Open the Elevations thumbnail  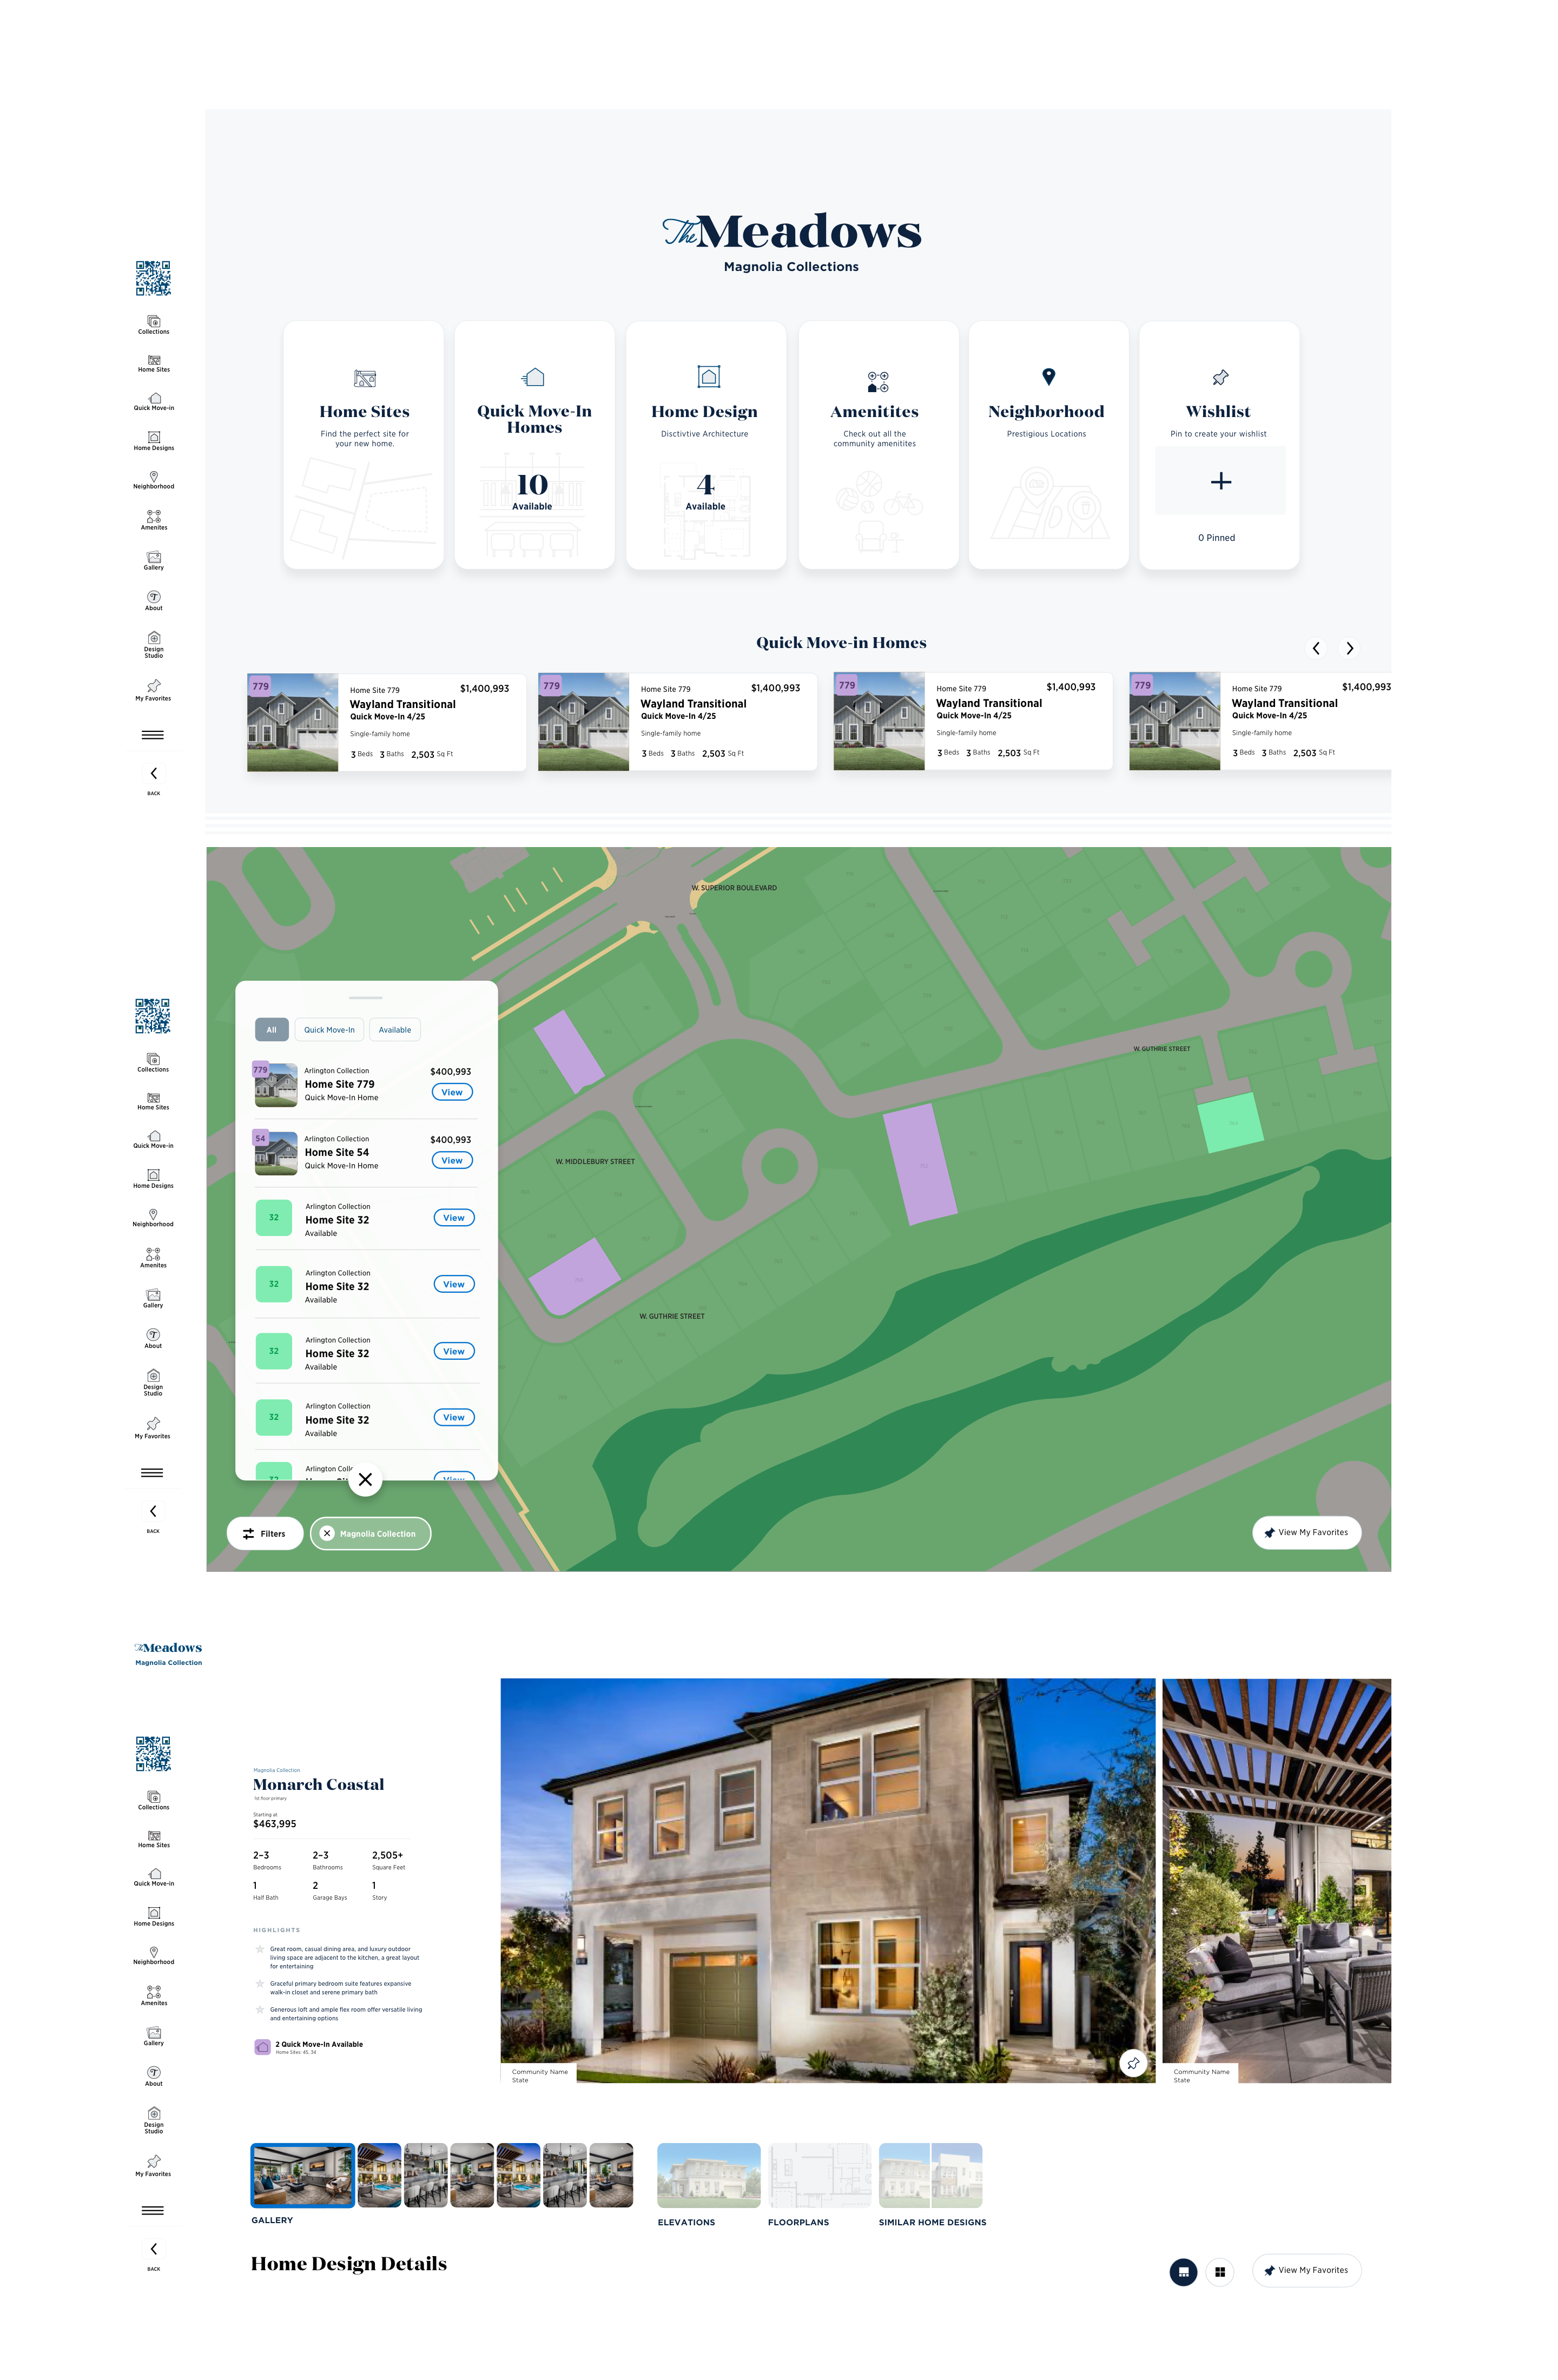point(708,2175)
